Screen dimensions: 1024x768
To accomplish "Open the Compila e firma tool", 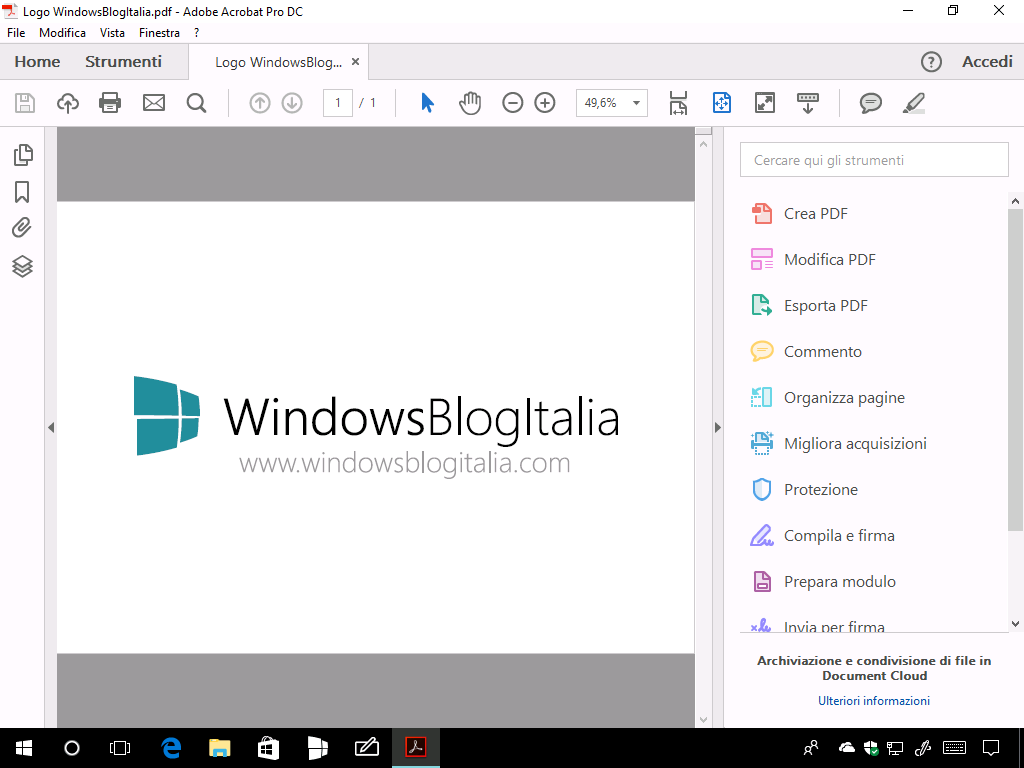I will tap(824, 536).
